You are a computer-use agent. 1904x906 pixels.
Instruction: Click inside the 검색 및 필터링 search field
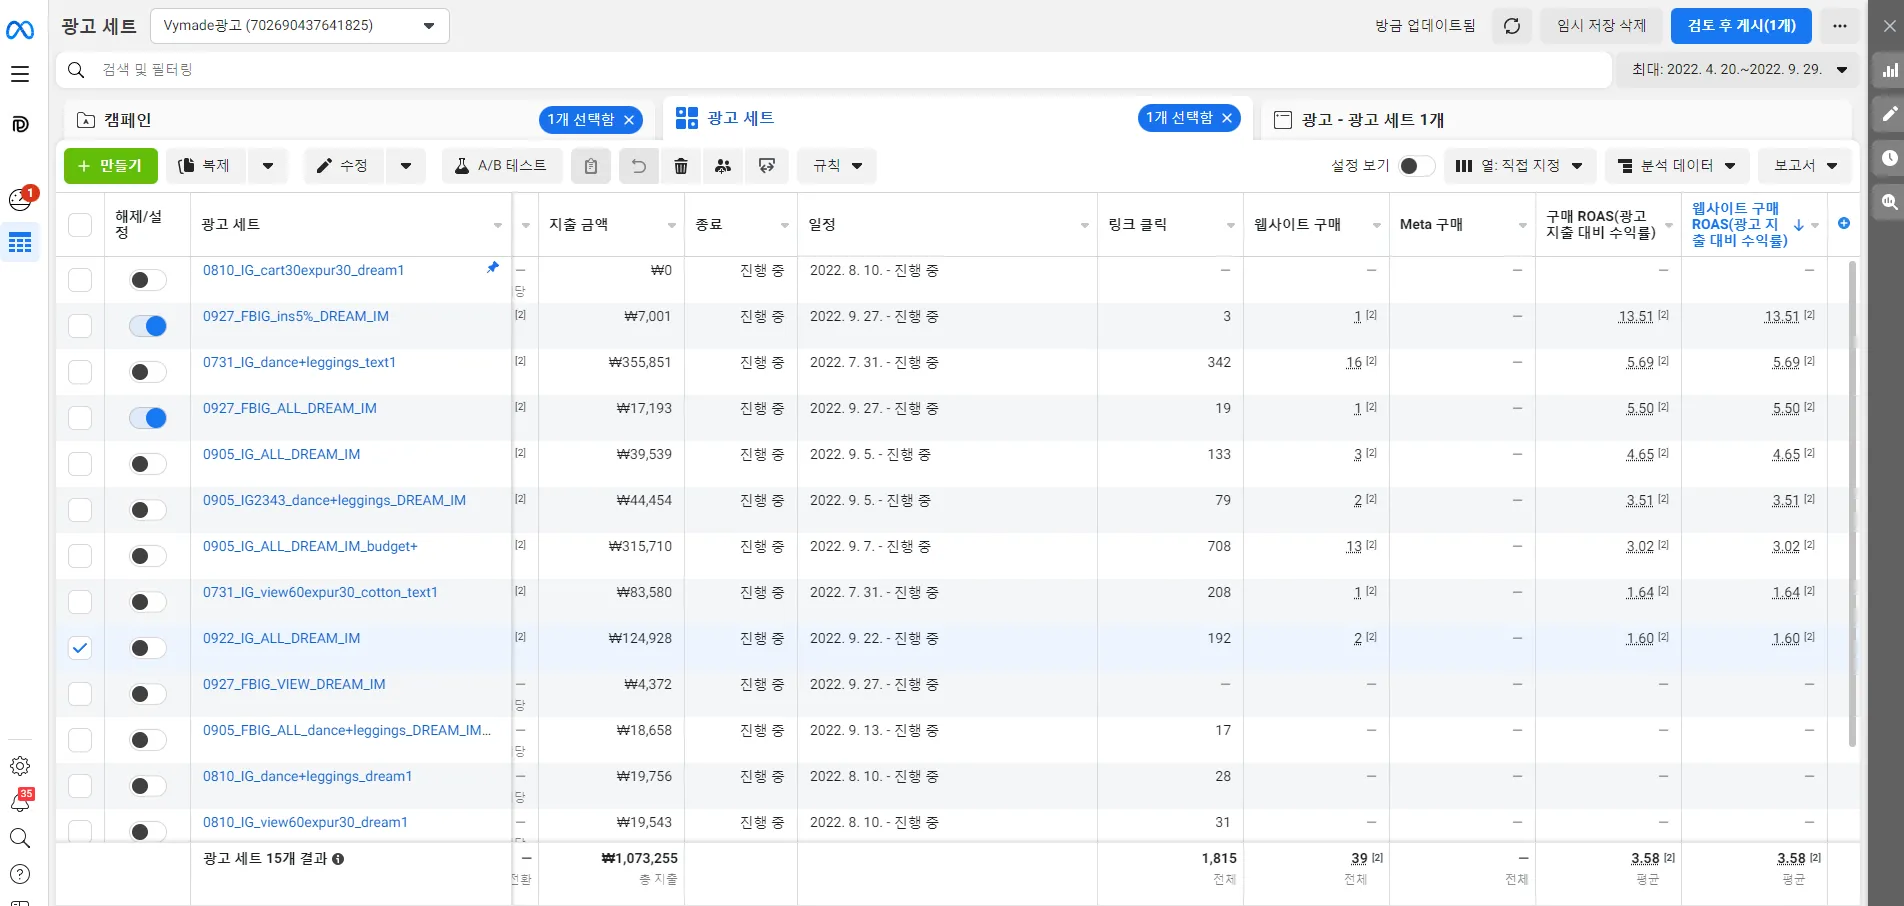[x=400, y=70]
